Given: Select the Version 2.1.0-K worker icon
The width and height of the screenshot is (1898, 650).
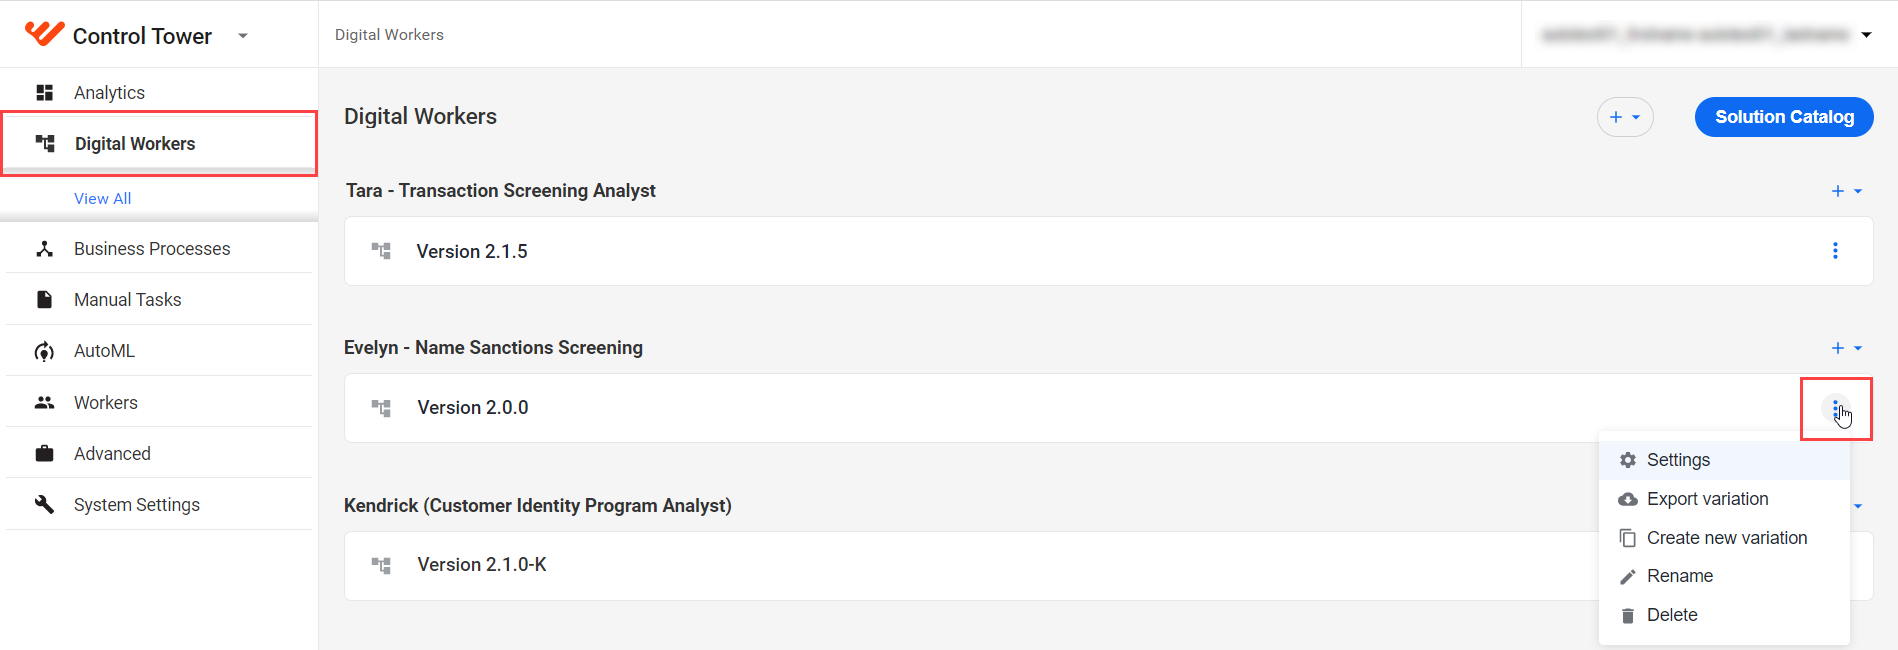Looking at the screenshot, I should [381, 565].
